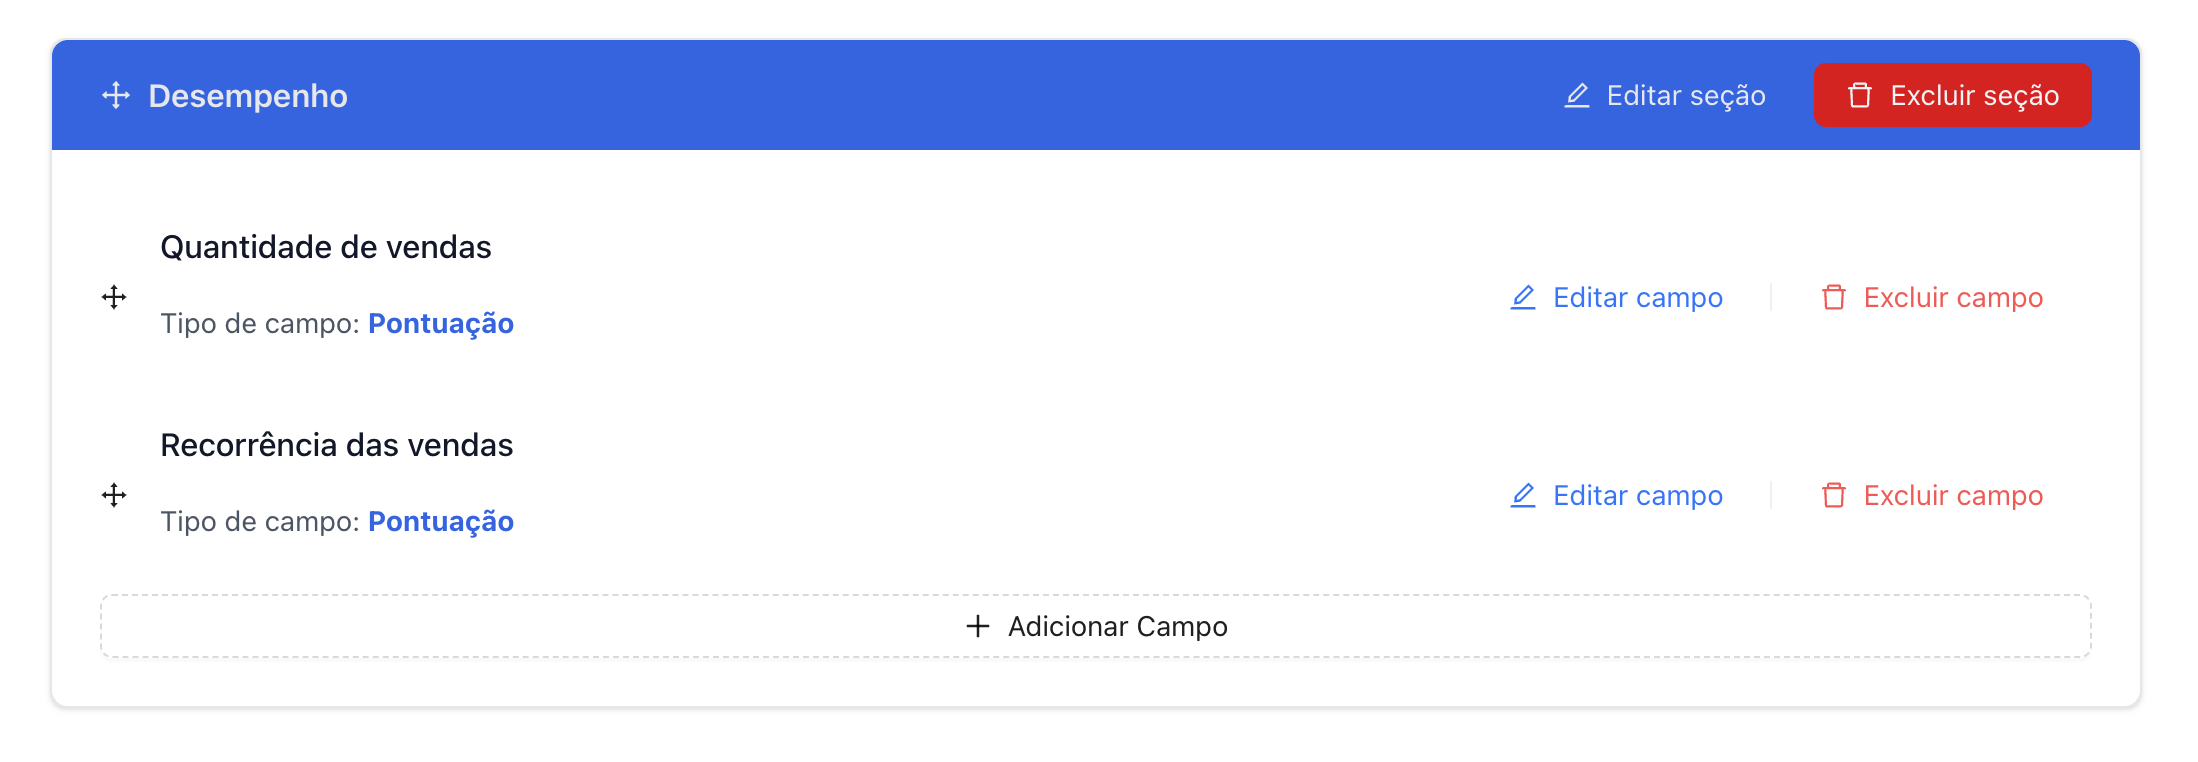This screenshot has width=2198, height=762.
Task: Delete the section with Excluir seção
Action: tap(1952, 95)
